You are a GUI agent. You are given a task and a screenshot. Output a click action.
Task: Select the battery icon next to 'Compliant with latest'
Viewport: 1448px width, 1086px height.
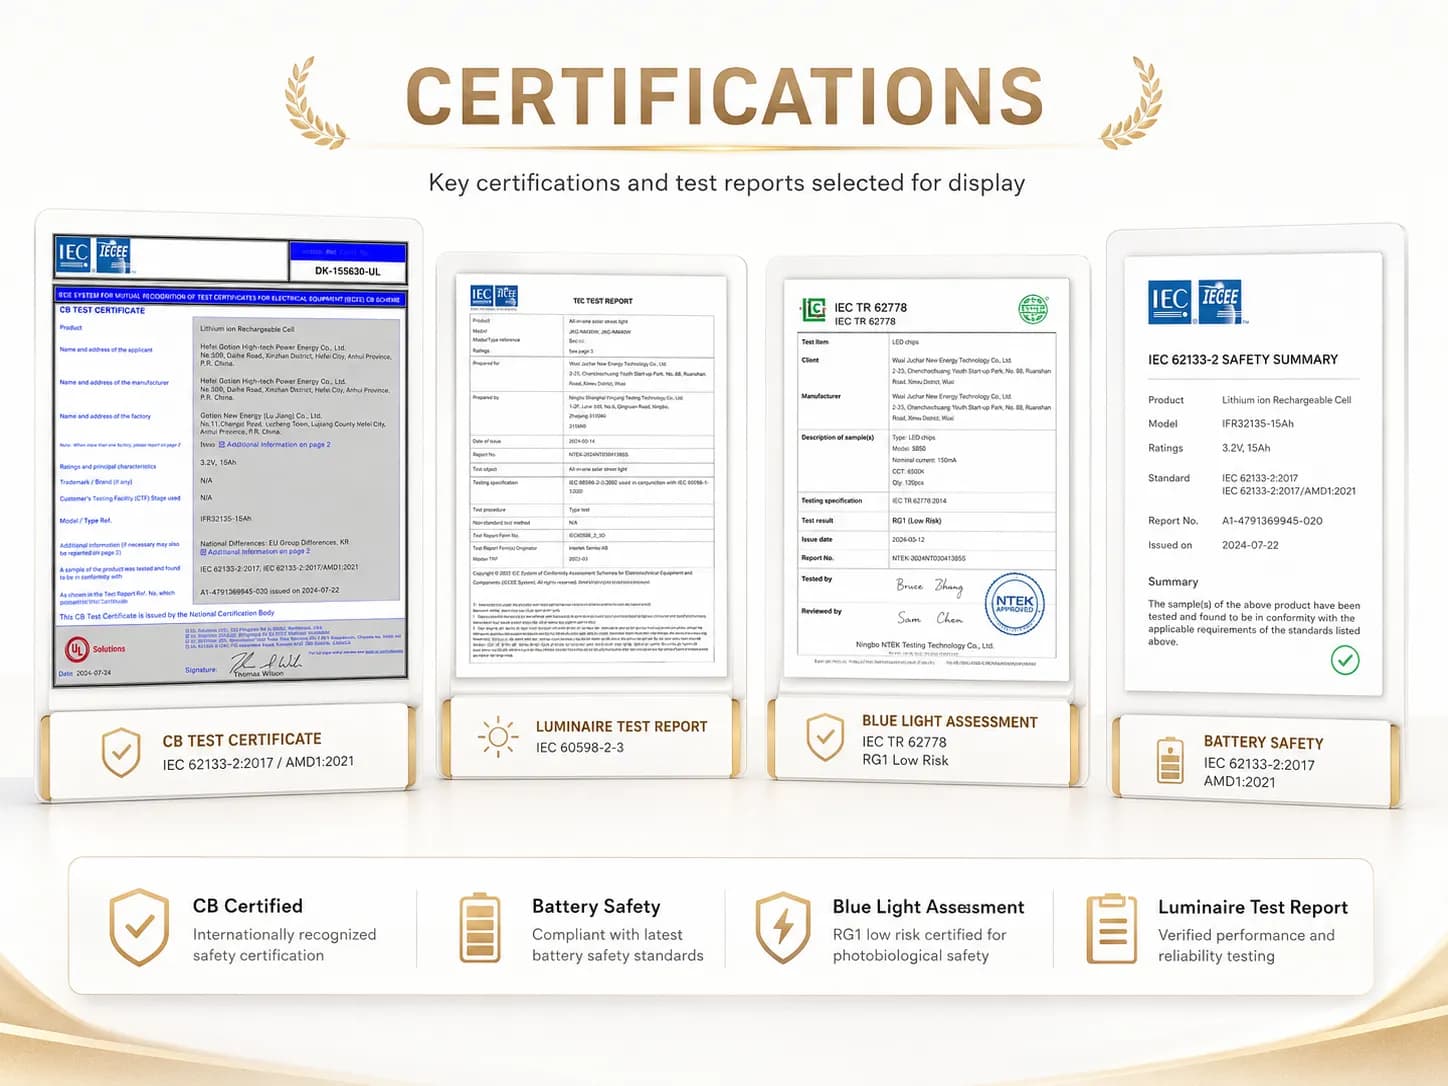(480, 928)
